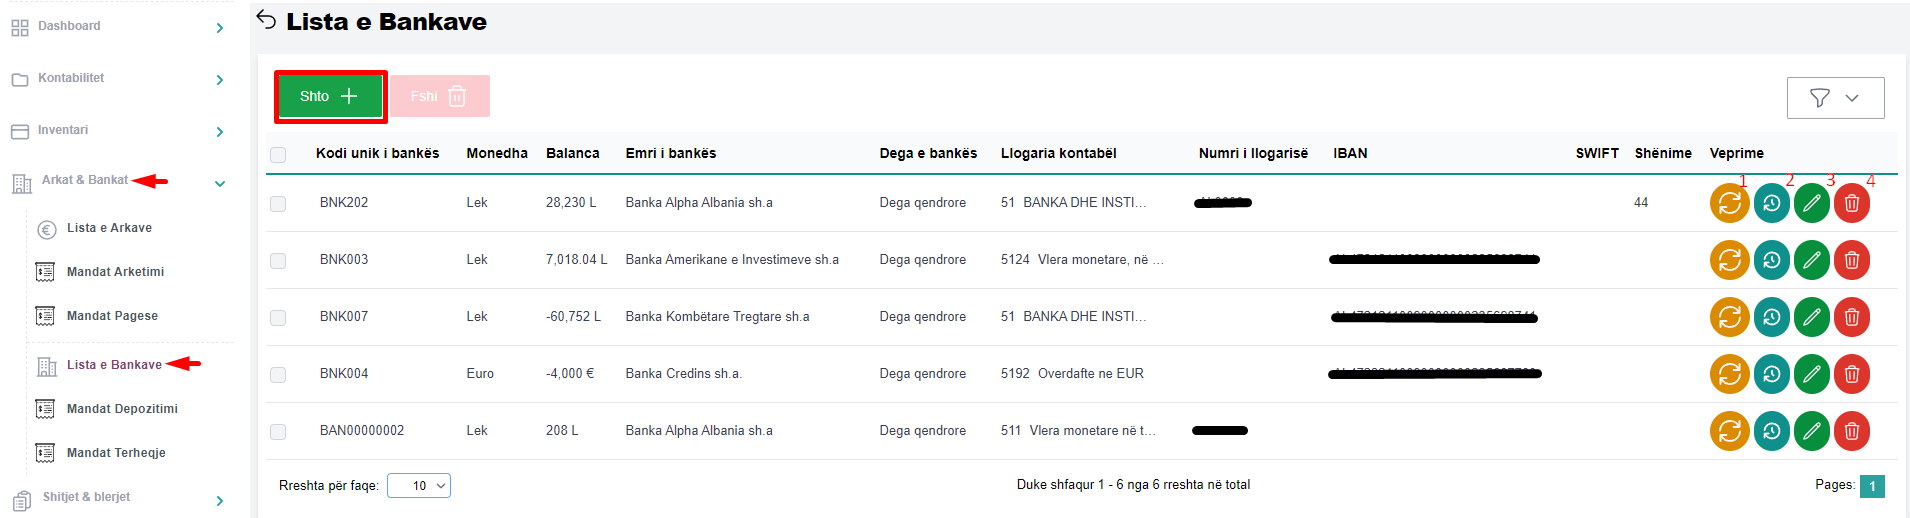Viewport: 1910px width, 518px height.
Task: Open the filter dropdown
Action: pyautogui.click(x=1835, y=98)
